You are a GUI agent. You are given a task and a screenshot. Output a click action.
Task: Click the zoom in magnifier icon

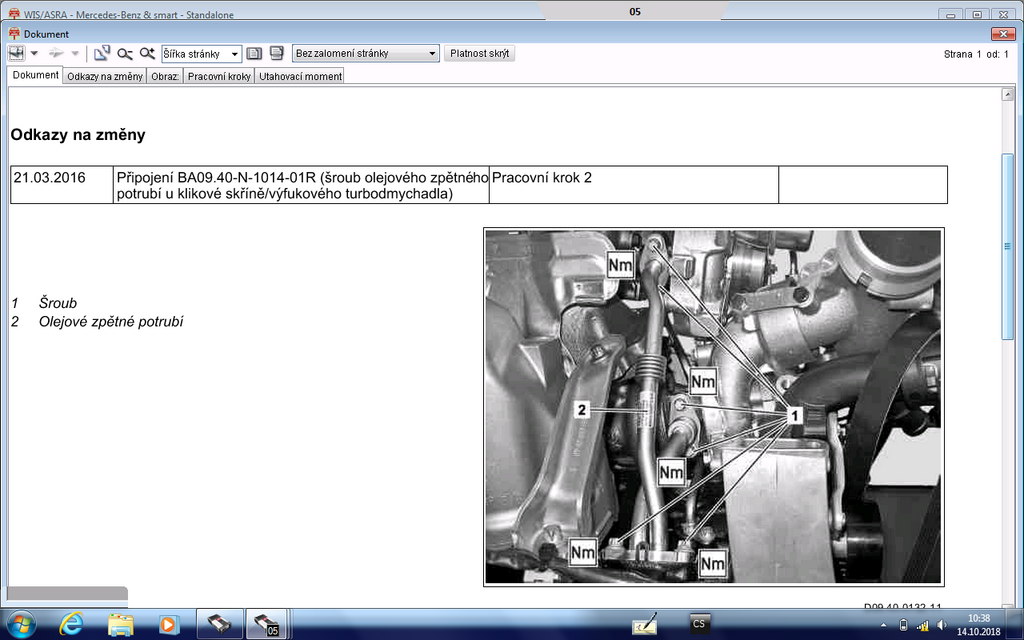coord(147,54)
